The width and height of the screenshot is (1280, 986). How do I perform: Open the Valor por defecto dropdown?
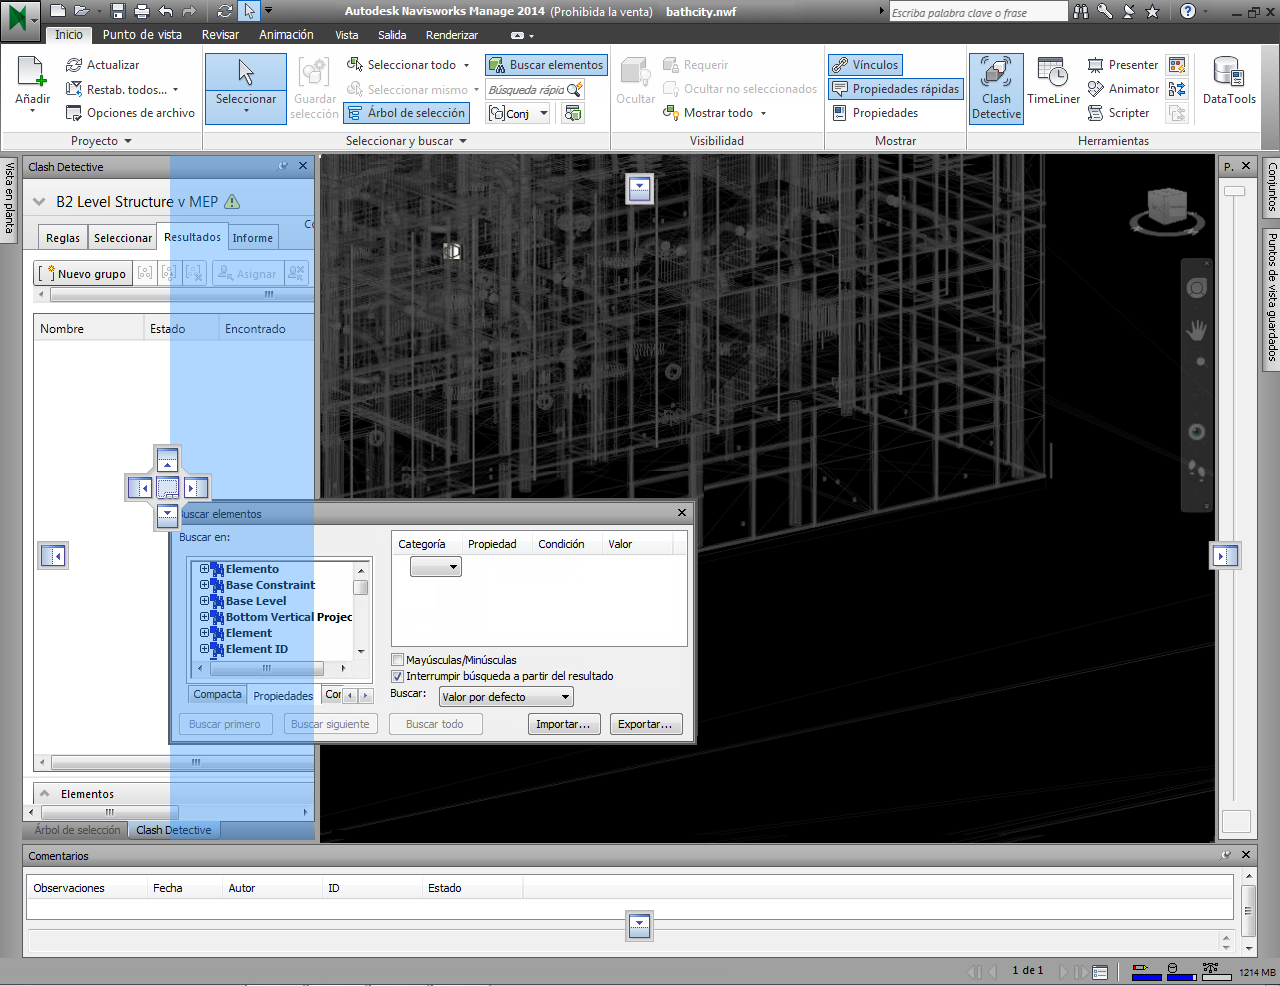[506, 697]
